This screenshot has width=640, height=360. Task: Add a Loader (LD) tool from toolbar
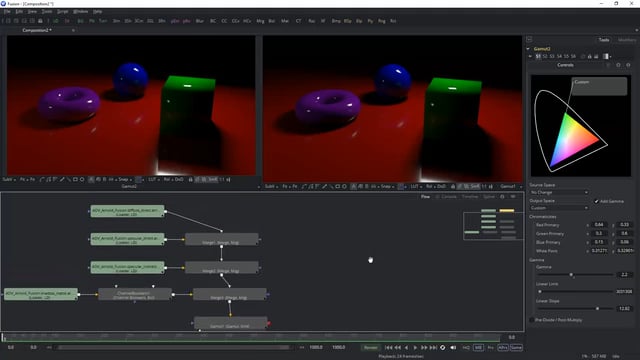point(56,21)
